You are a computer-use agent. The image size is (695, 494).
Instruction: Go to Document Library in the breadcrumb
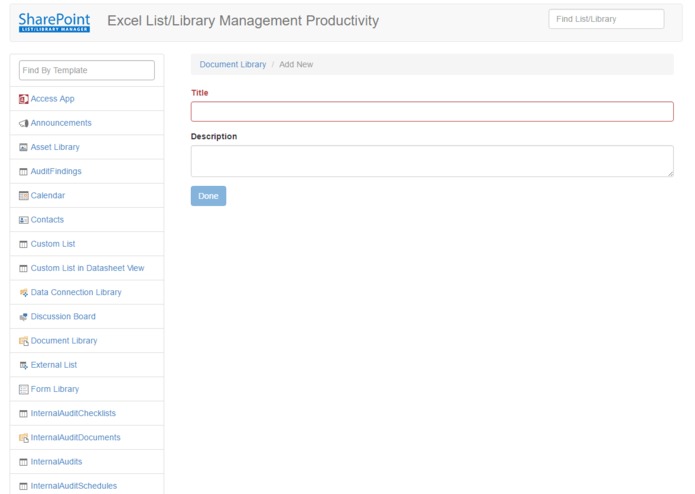(x=233, y=64)
